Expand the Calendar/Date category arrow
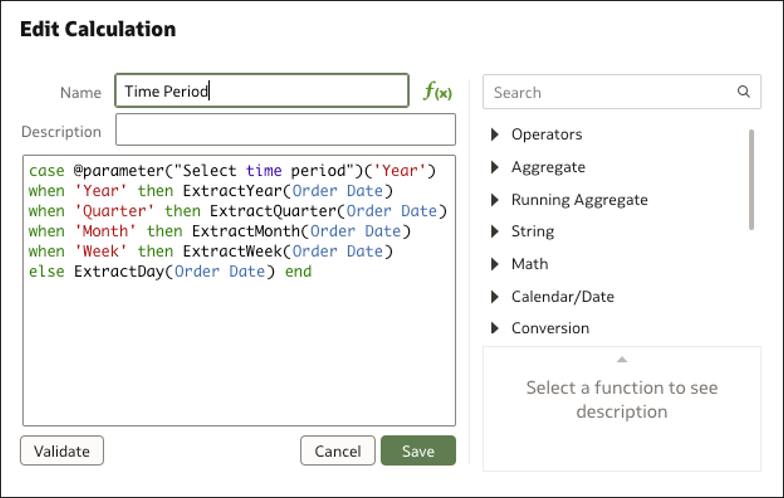This screenshot has width=784, height=498. 495,297
